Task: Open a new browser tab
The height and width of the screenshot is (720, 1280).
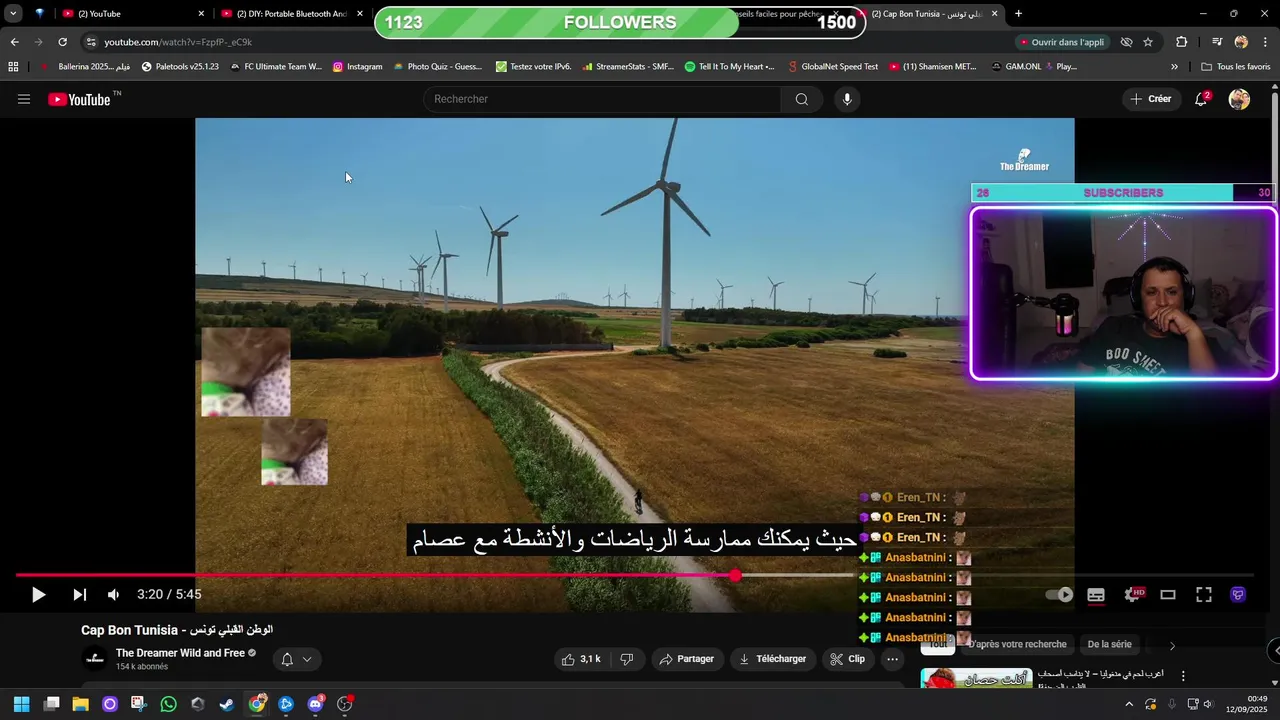Action: (x=1018, y=14)
